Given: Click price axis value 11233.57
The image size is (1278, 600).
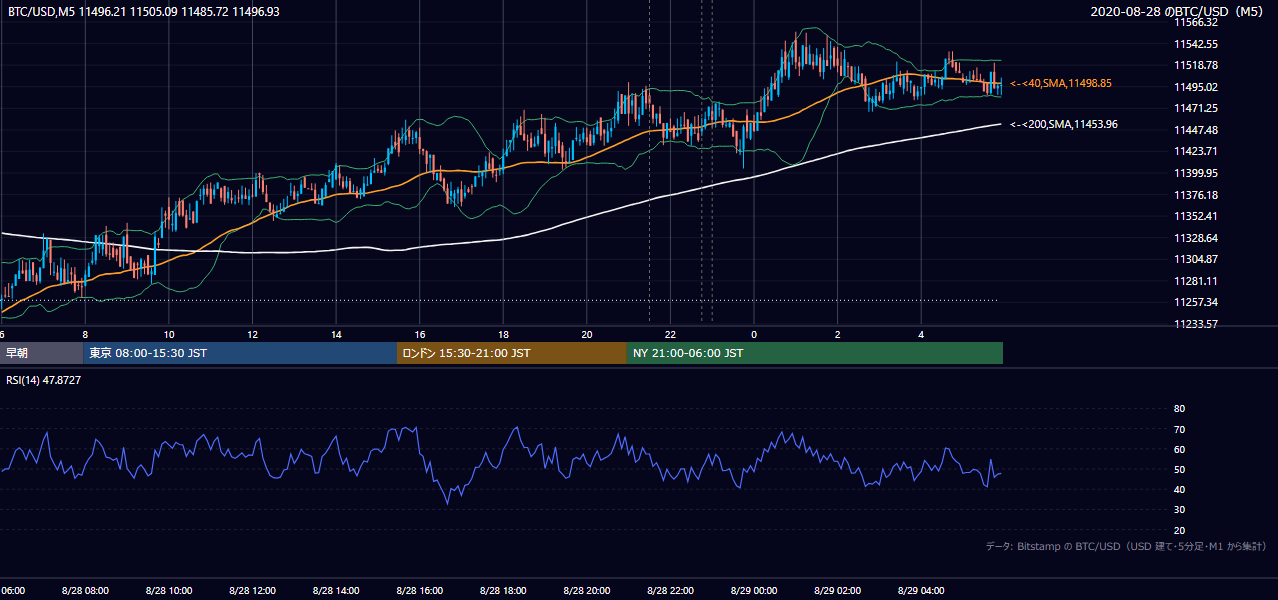Looking at the screenshot, I should [x=1195, y=324].
